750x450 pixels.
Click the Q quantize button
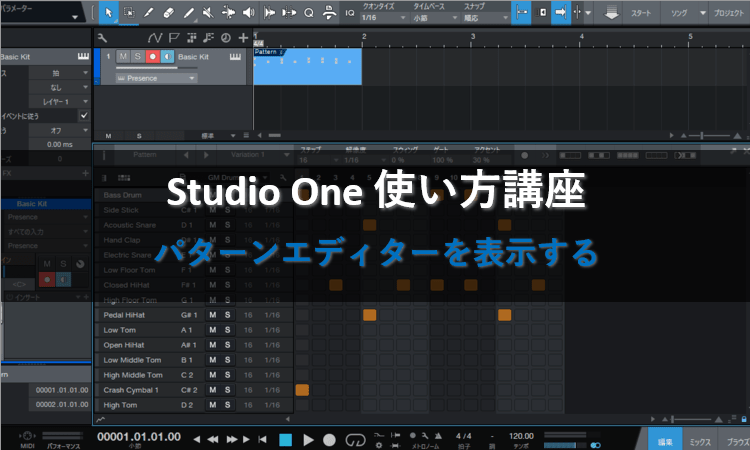309,13
